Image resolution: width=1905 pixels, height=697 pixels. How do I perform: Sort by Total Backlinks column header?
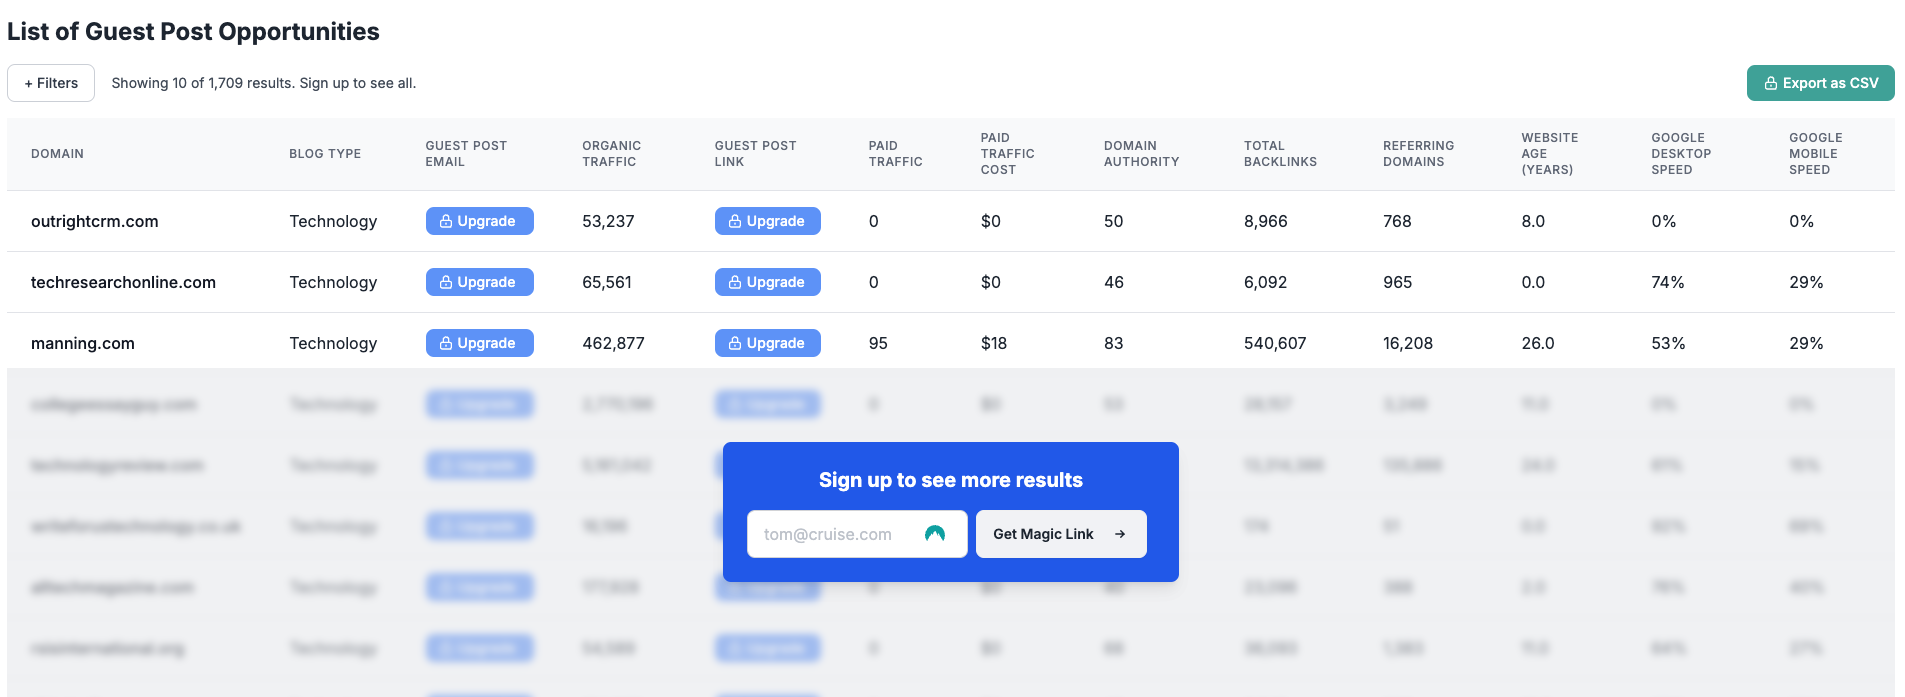[1280, 154]
